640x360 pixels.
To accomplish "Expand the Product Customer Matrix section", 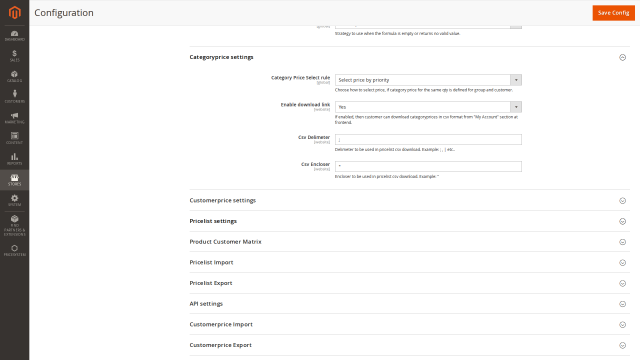I will [x=622, y=242].
